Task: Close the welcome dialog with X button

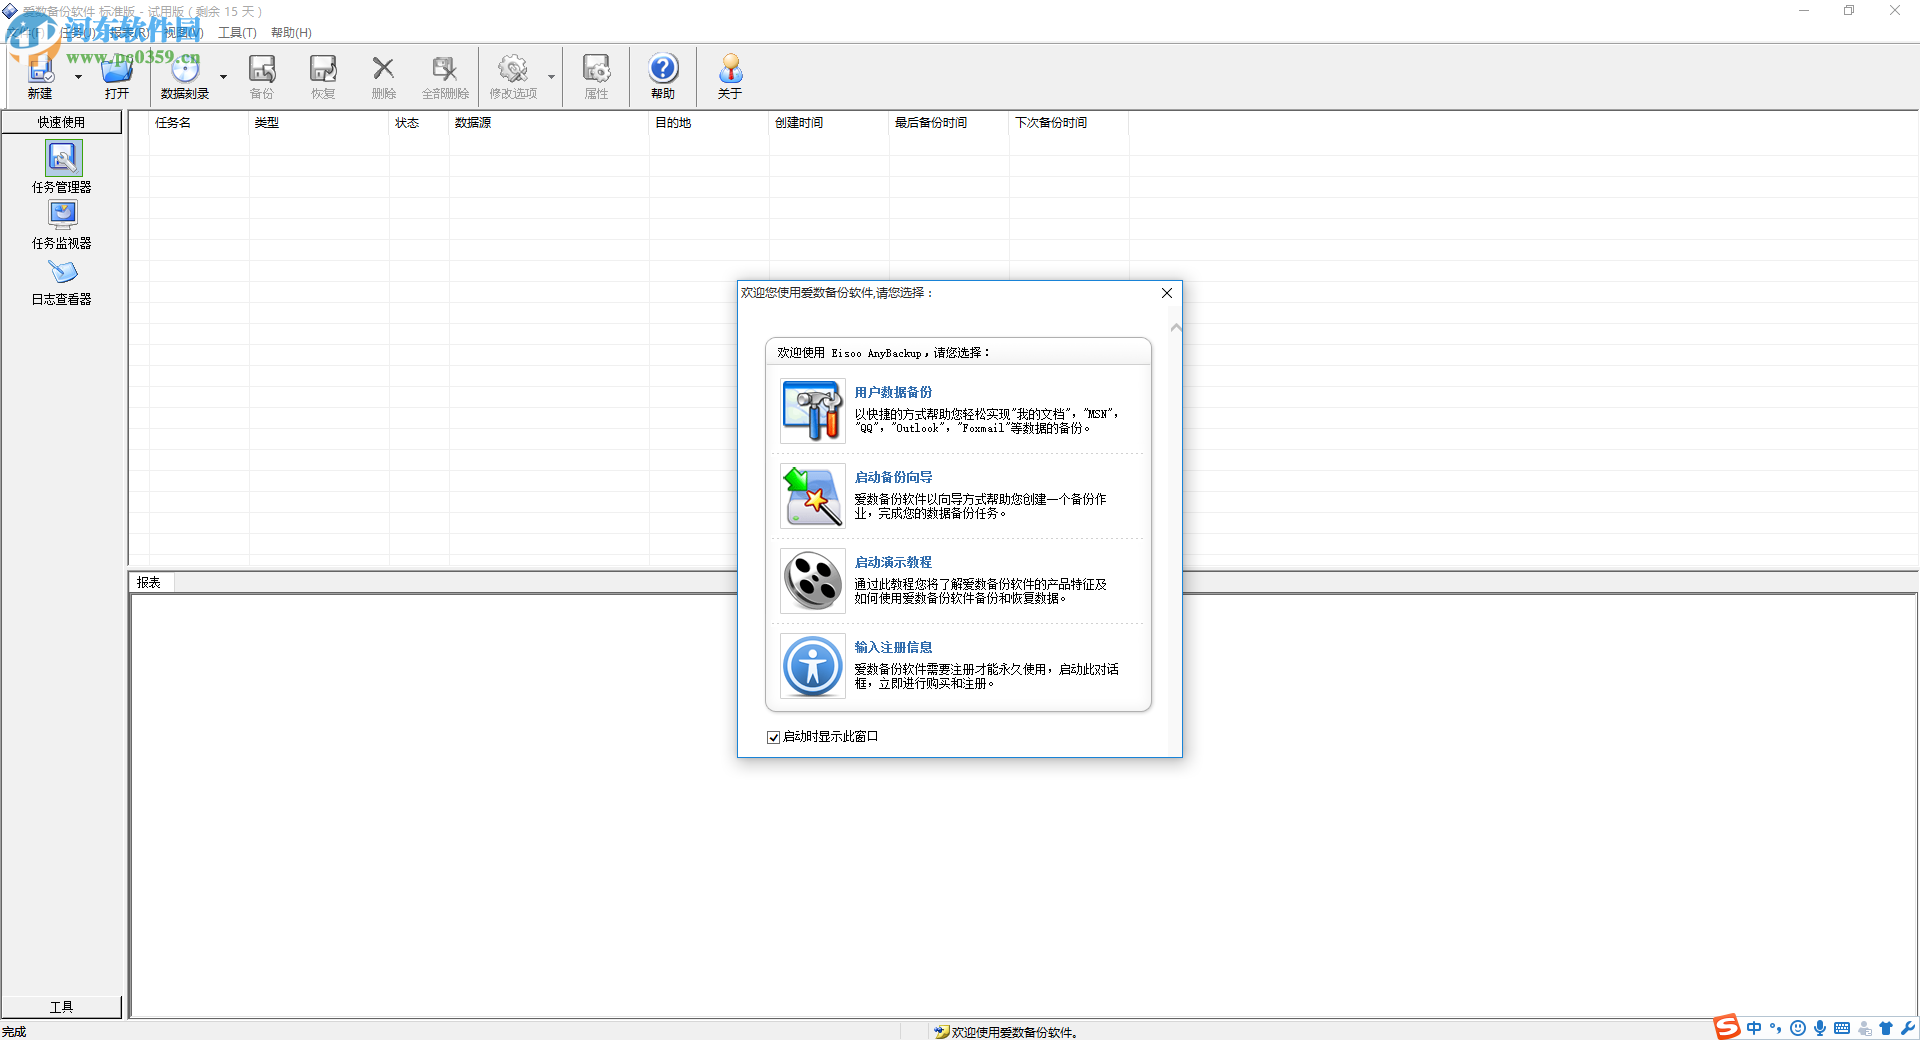Action: point(1167,293)
